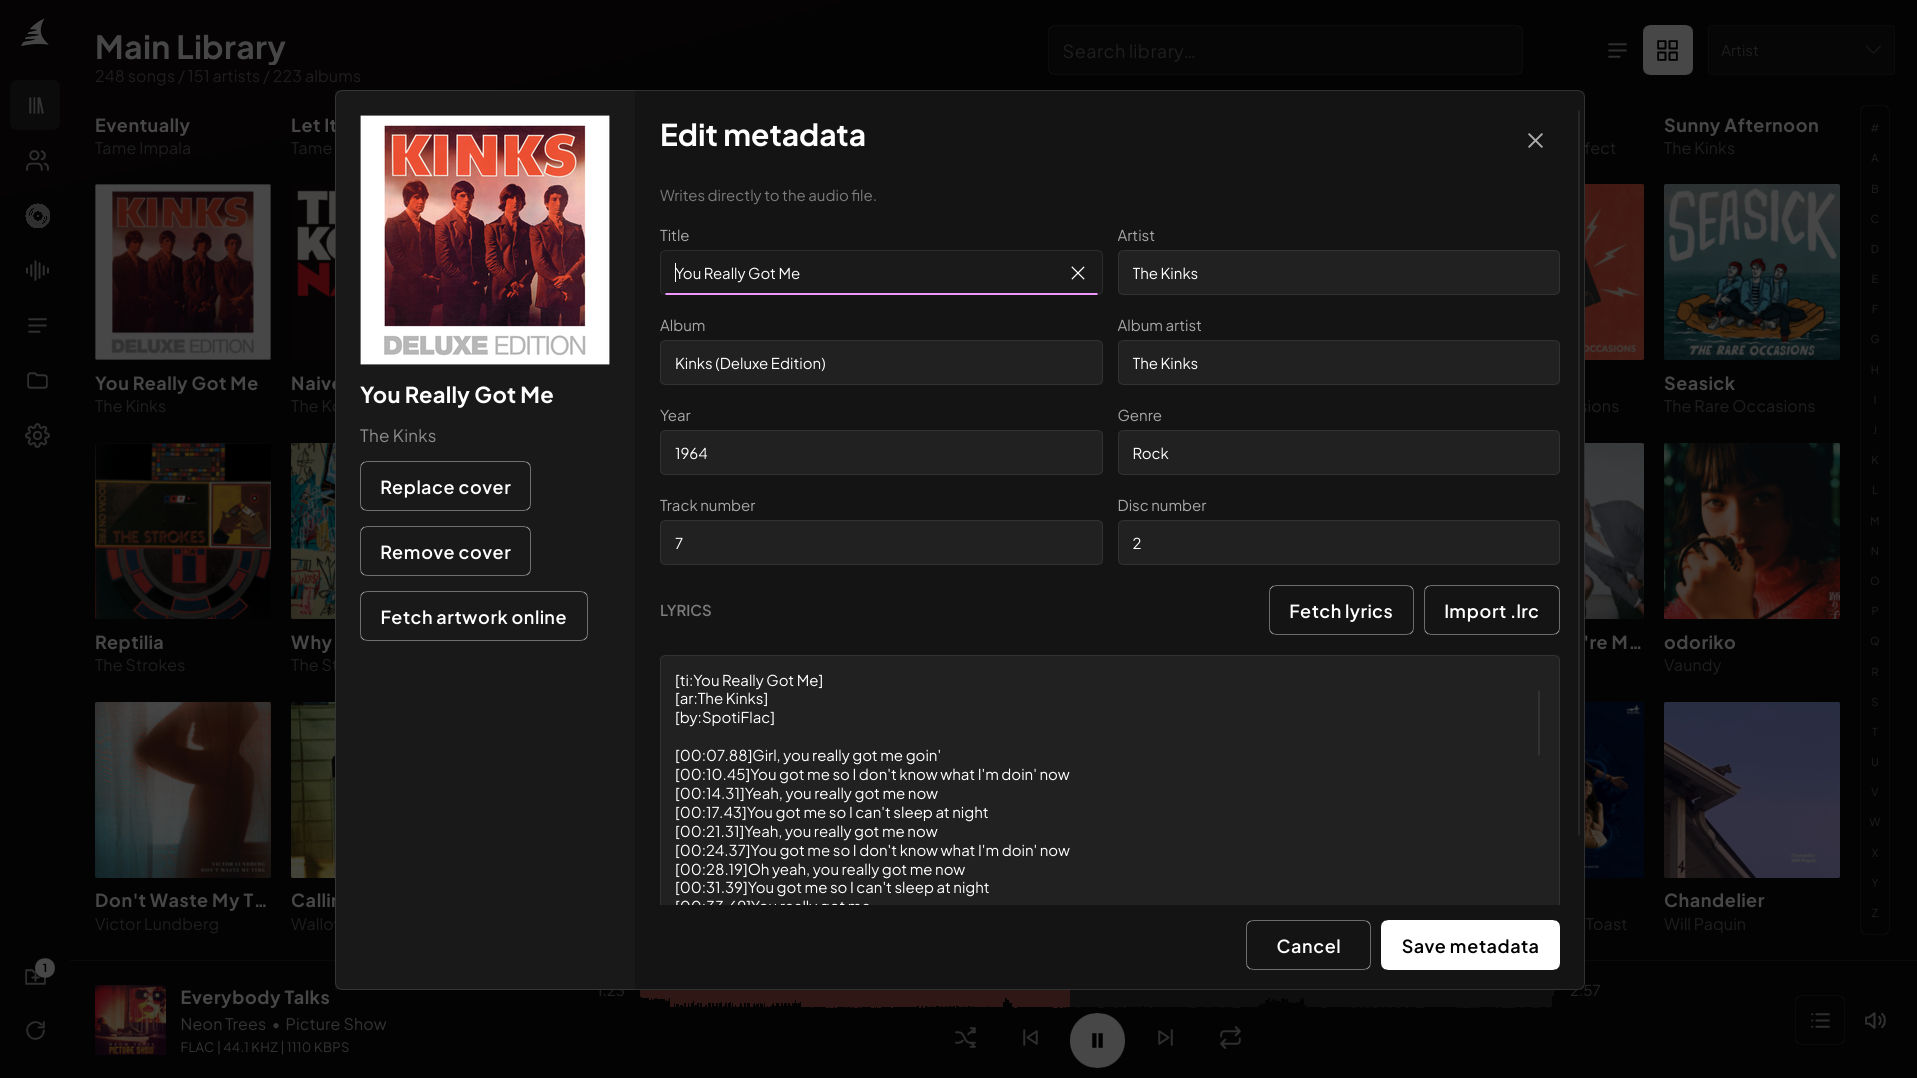Close the Edit metadata dialog
The image size is (1917, 1078).
tap(1535, 140)
